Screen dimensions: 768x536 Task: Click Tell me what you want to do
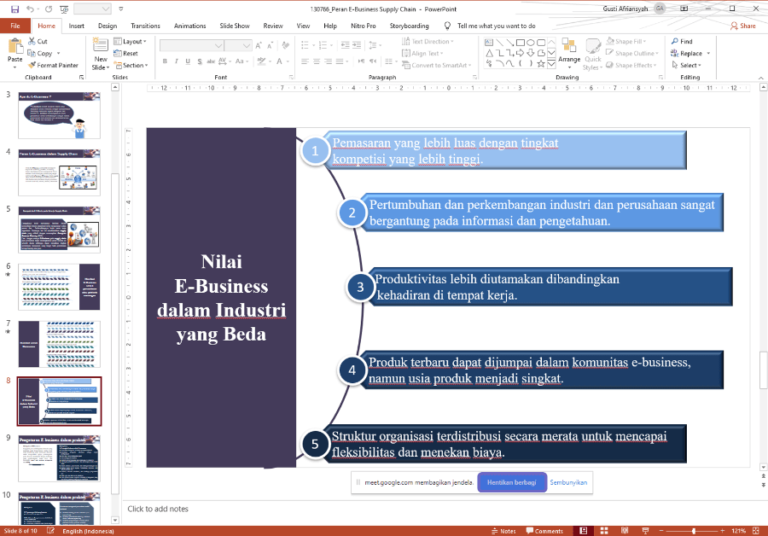click(x=496, y=26)
